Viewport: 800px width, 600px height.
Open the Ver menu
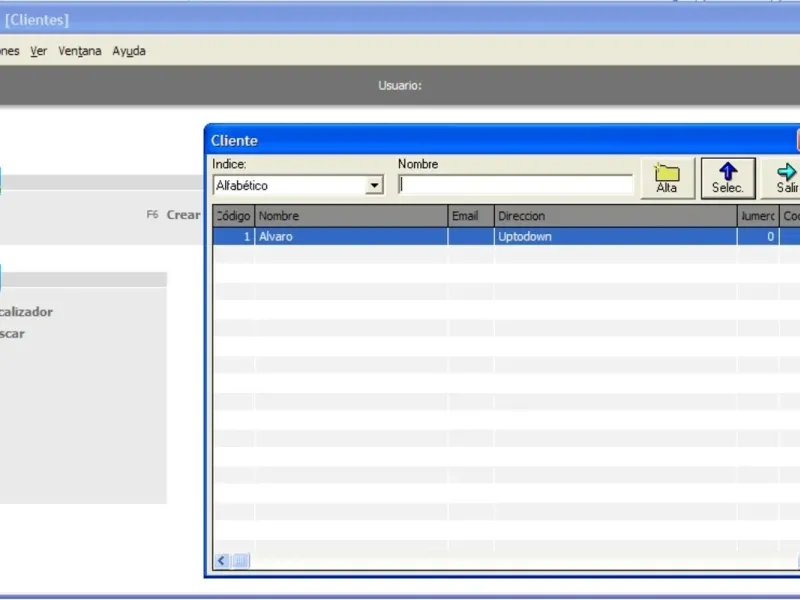pos(38,51)
